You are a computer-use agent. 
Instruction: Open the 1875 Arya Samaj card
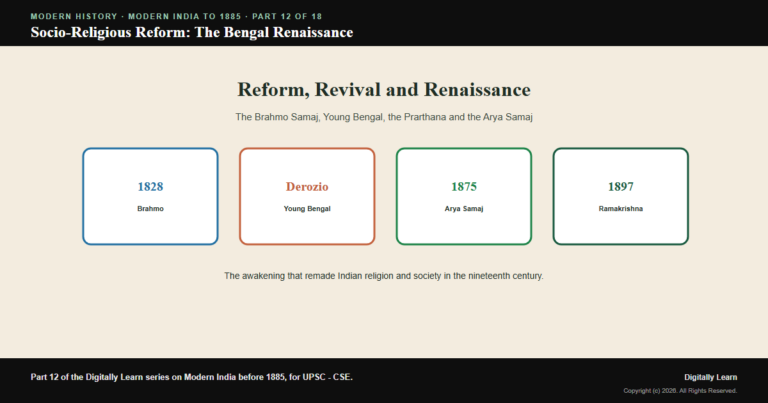(464, 196)
